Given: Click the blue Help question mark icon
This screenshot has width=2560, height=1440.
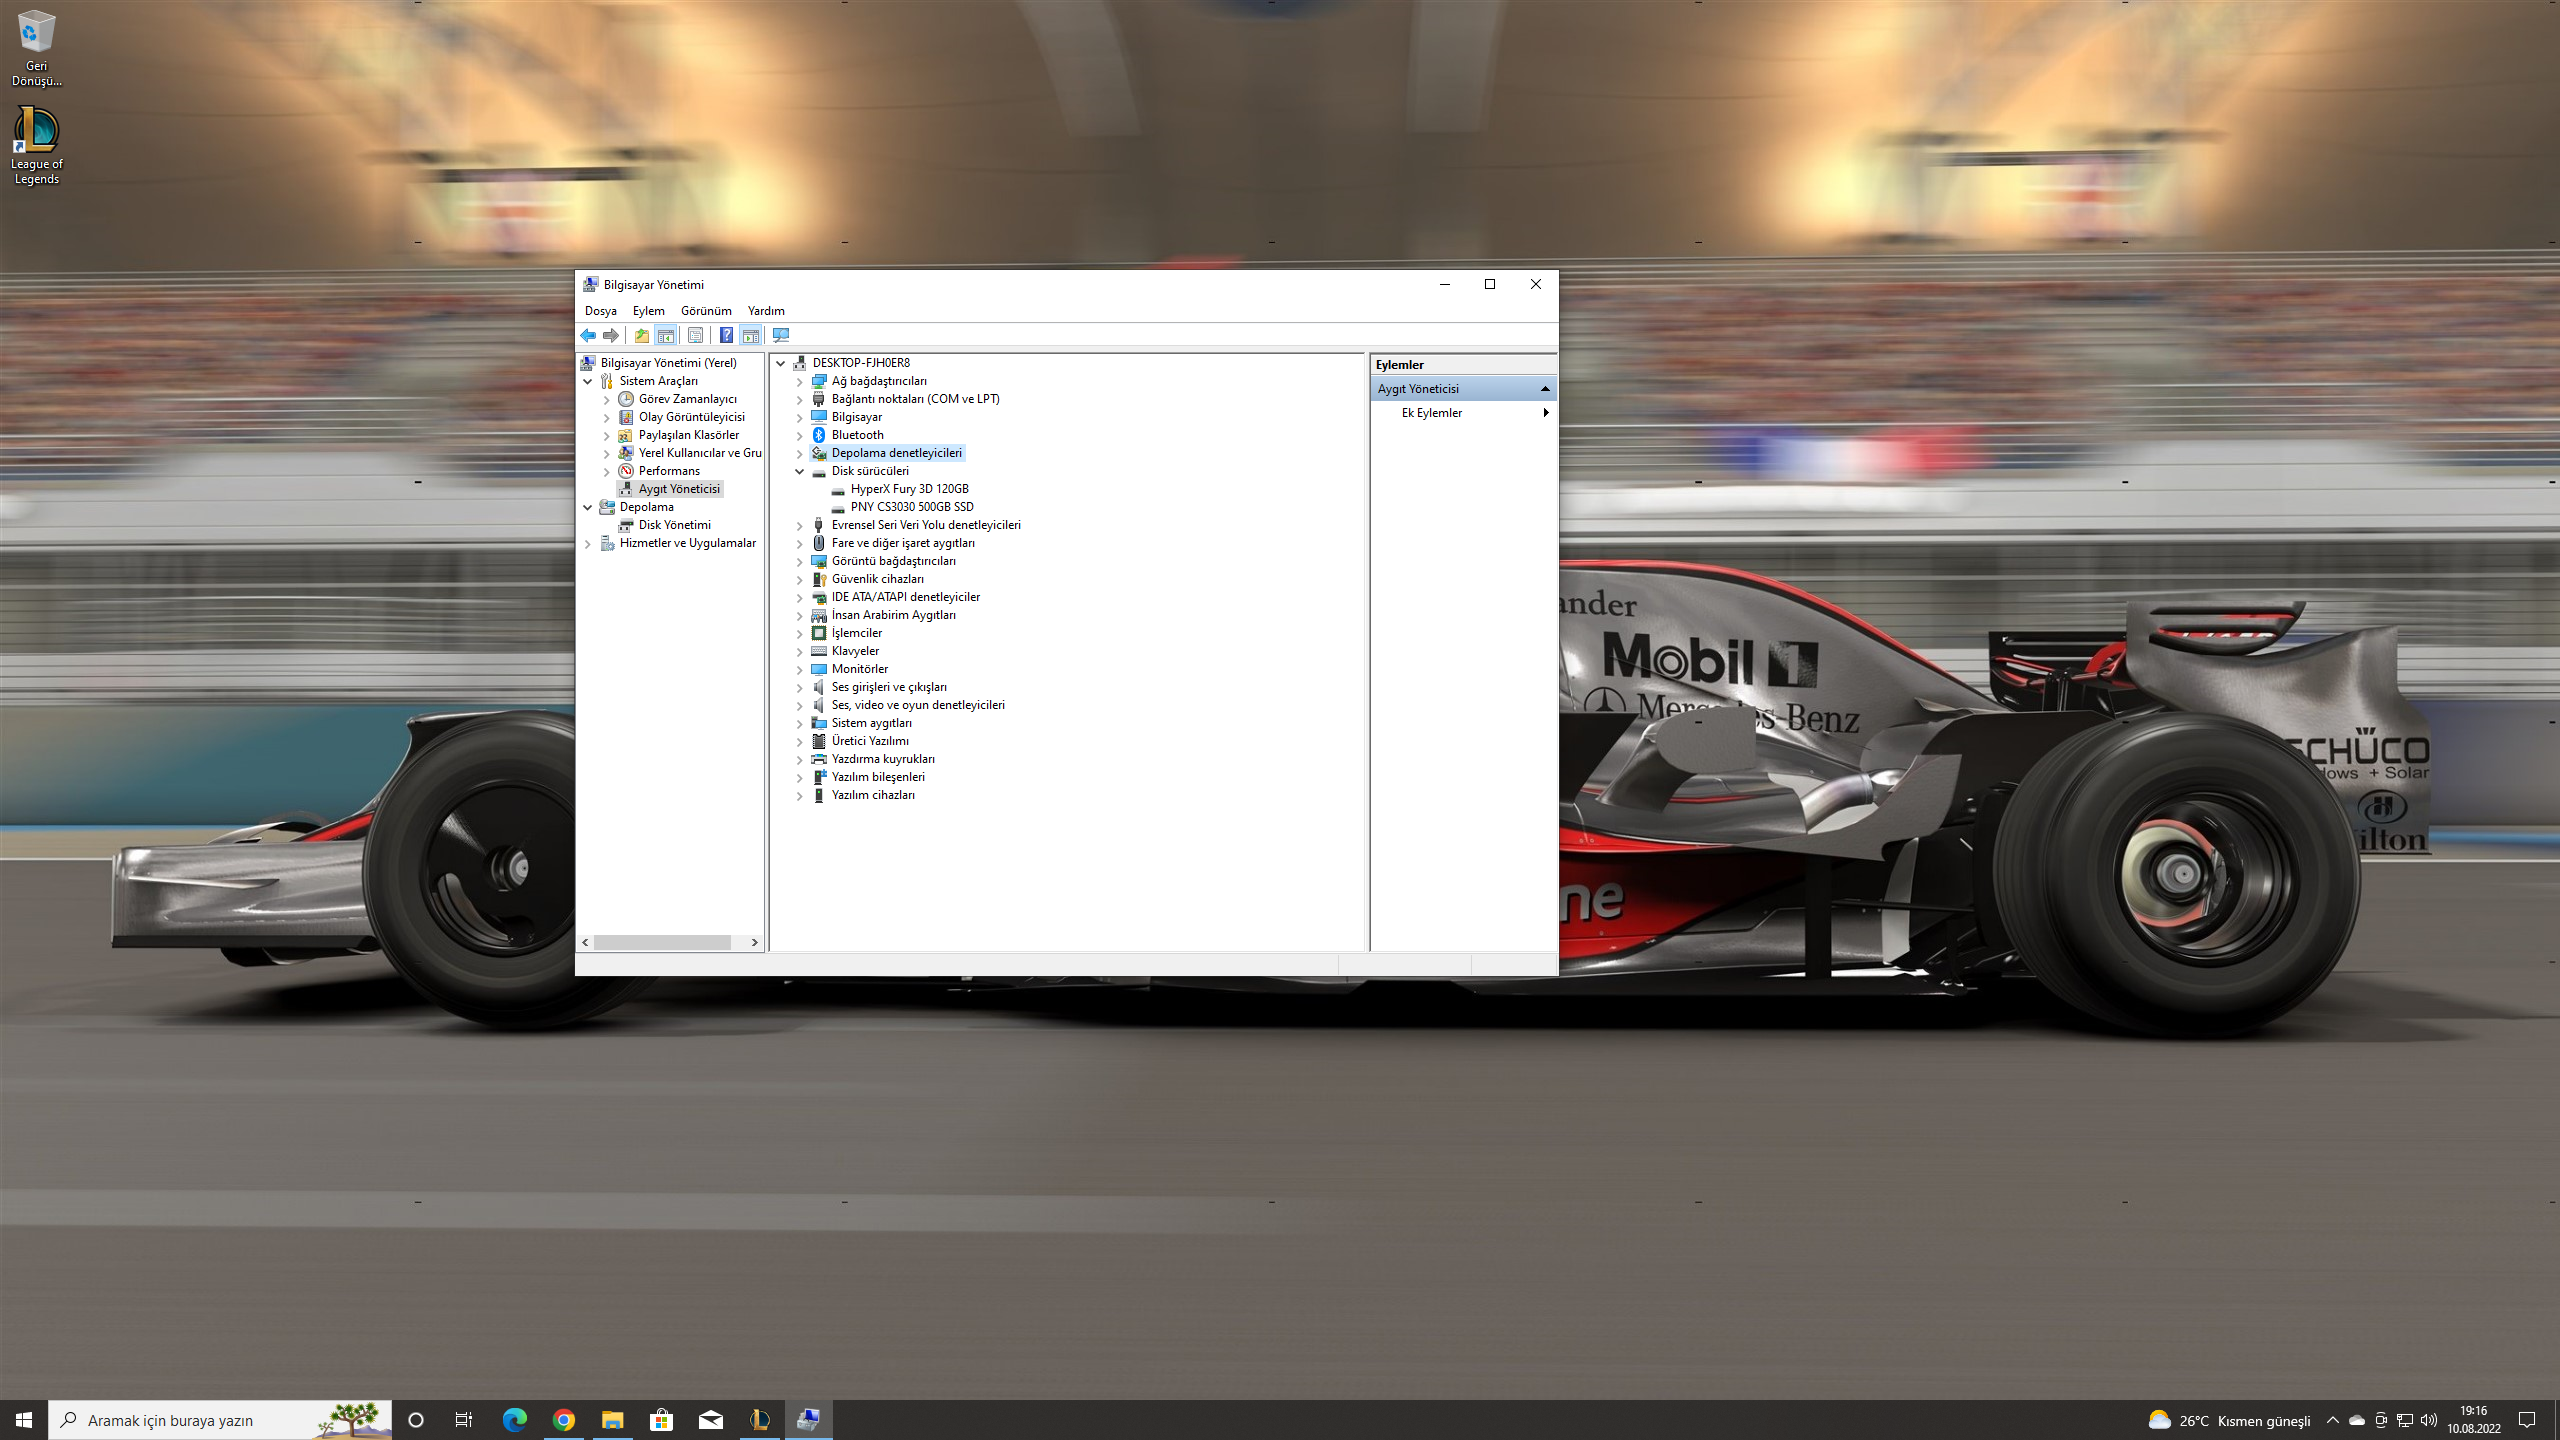Looking at the screenshot, I should (x=726, y=335).
